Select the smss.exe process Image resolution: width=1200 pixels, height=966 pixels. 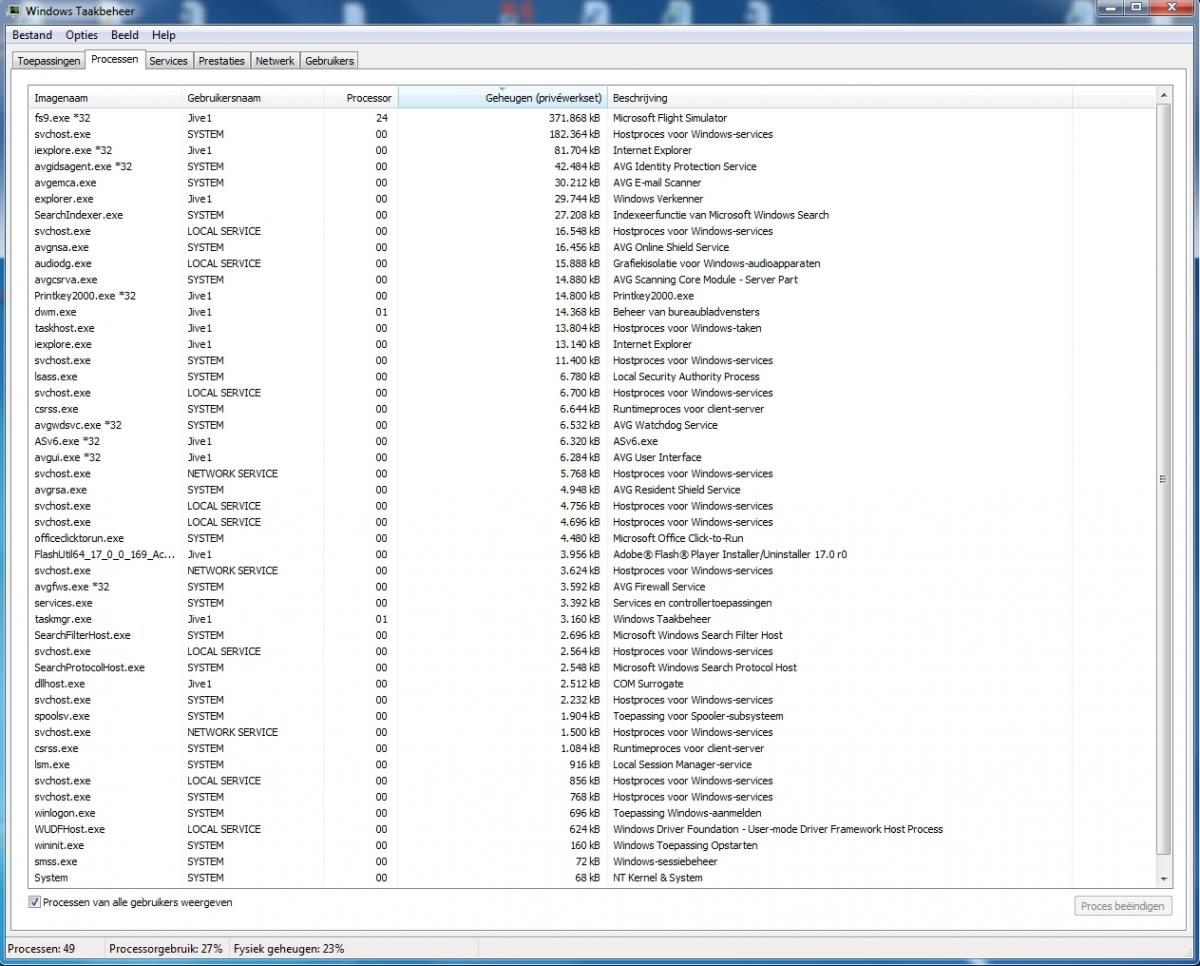pos(592,861)
